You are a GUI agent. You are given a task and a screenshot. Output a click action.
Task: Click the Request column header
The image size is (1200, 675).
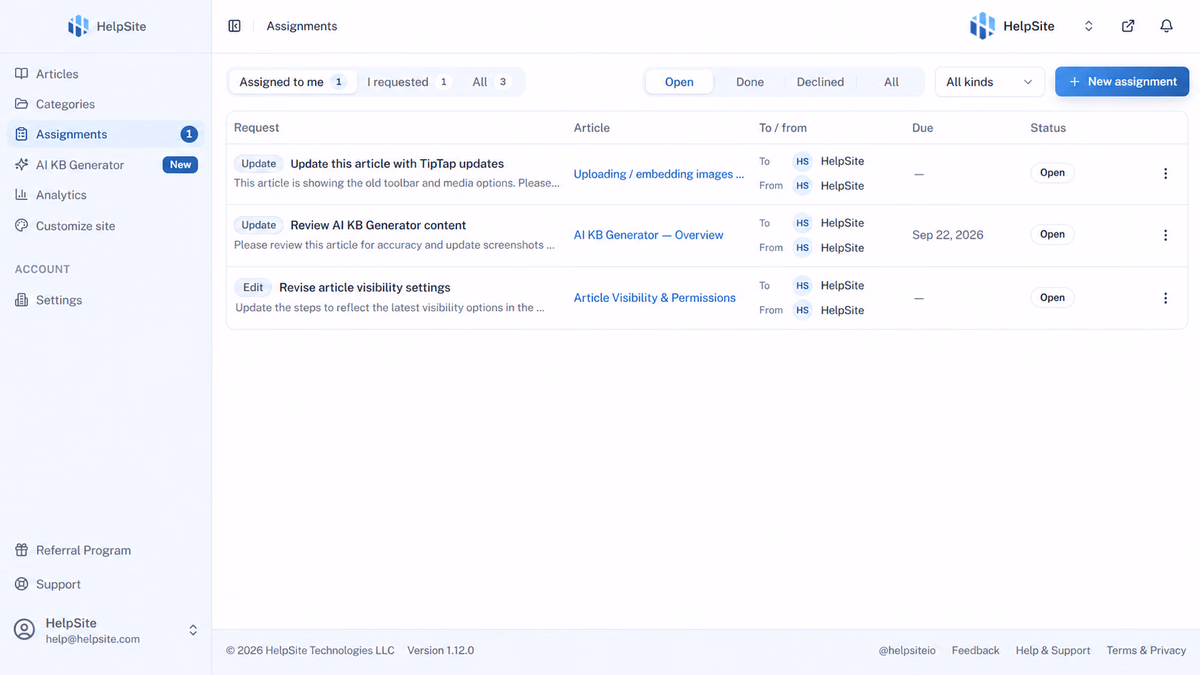257,128
